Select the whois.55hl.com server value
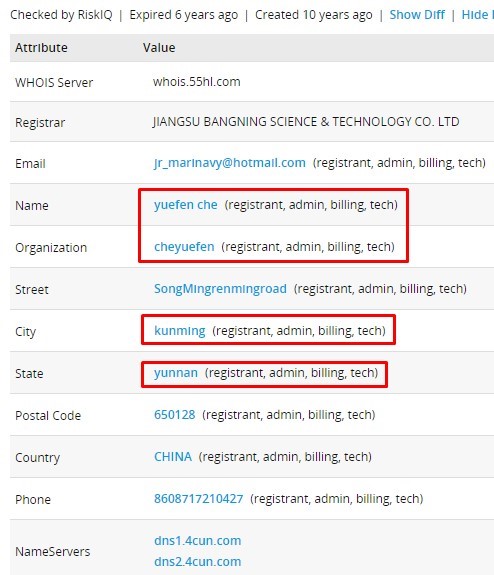This screenshot has width=494, height=575. pyautogui.click(x=197, y=82)
